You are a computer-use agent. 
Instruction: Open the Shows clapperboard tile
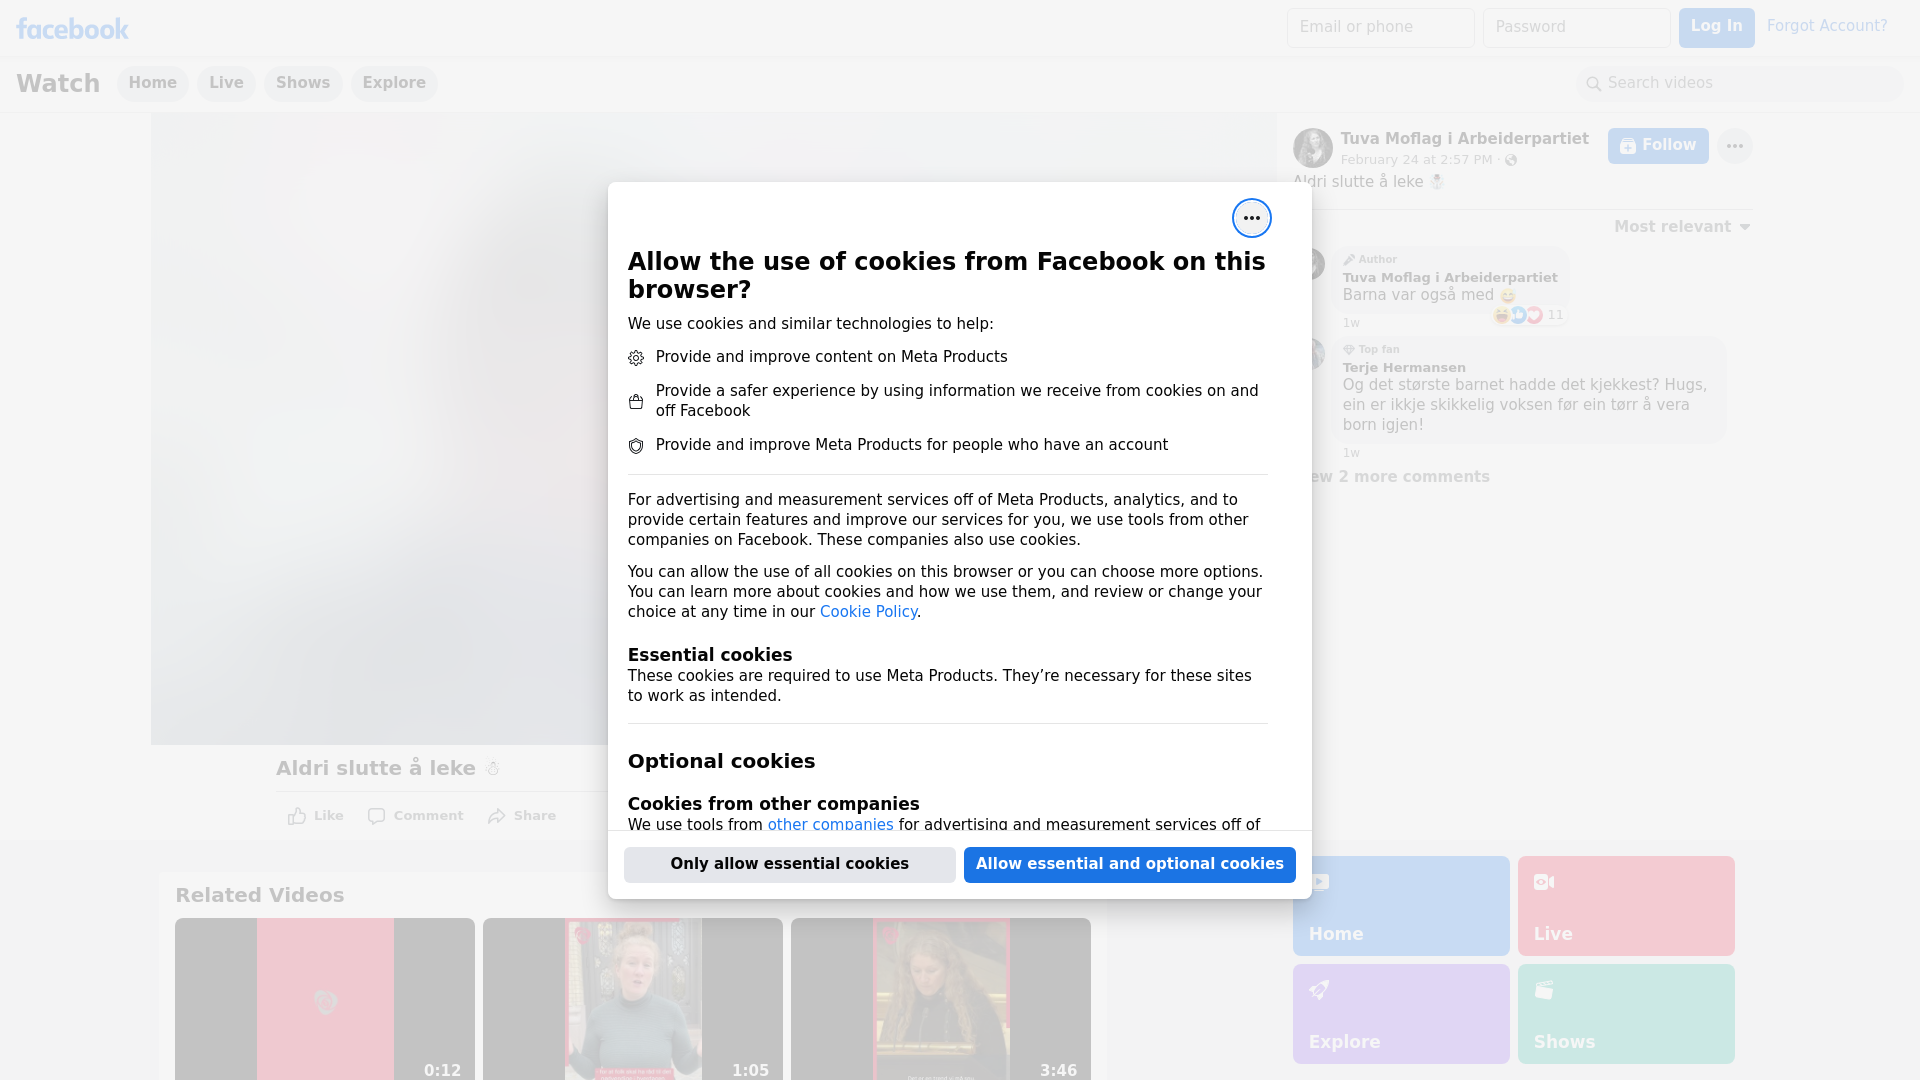(1626, 1014)
